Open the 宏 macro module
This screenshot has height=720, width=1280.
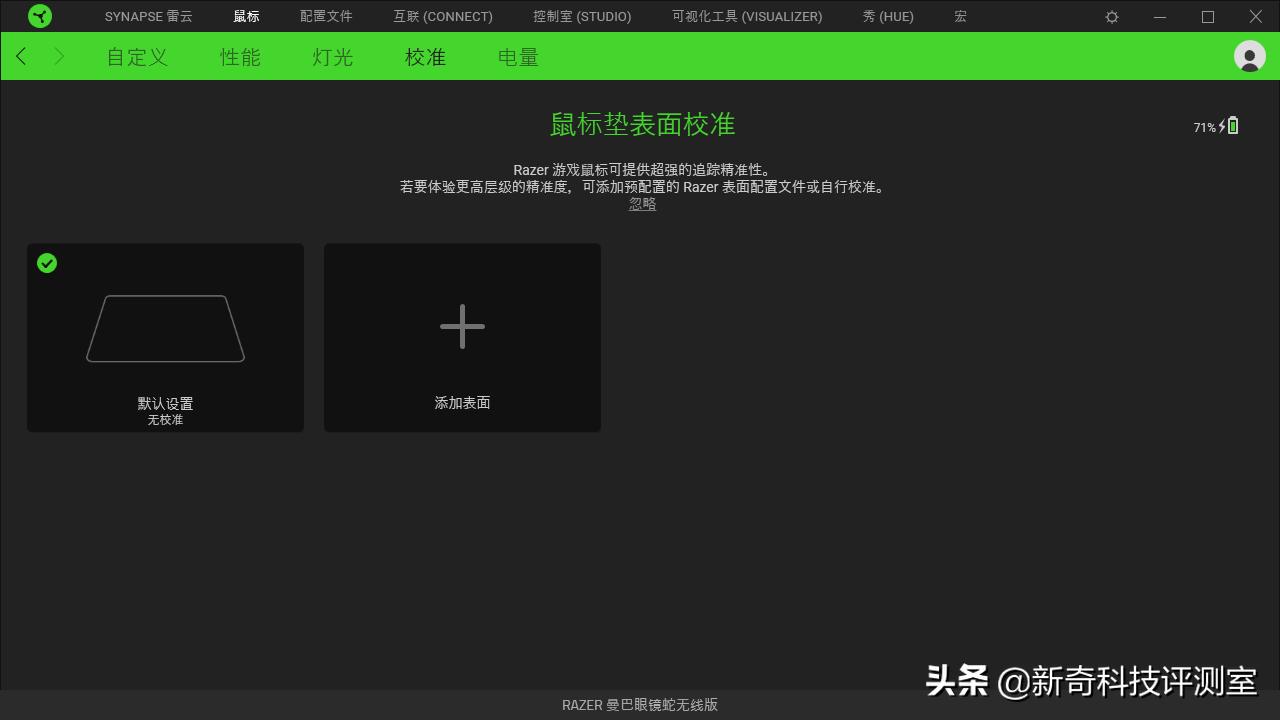coord(959,16)
